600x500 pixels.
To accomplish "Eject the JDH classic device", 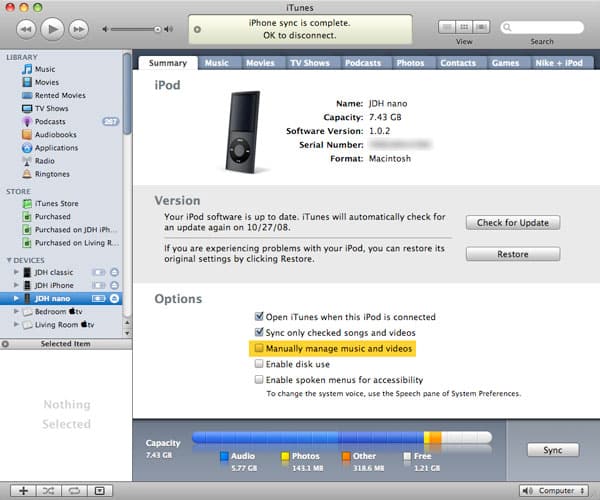I will pos(114,272).
